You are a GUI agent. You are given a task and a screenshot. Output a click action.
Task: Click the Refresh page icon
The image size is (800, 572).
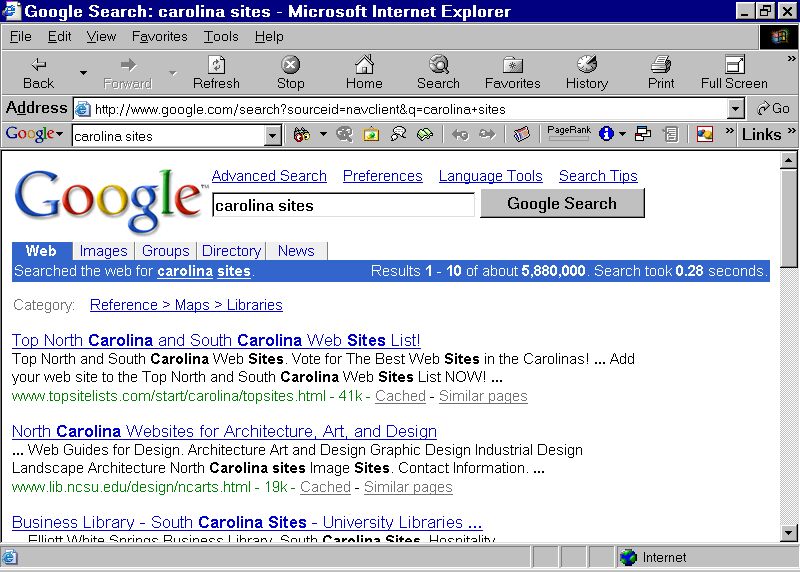coord(216,73)
